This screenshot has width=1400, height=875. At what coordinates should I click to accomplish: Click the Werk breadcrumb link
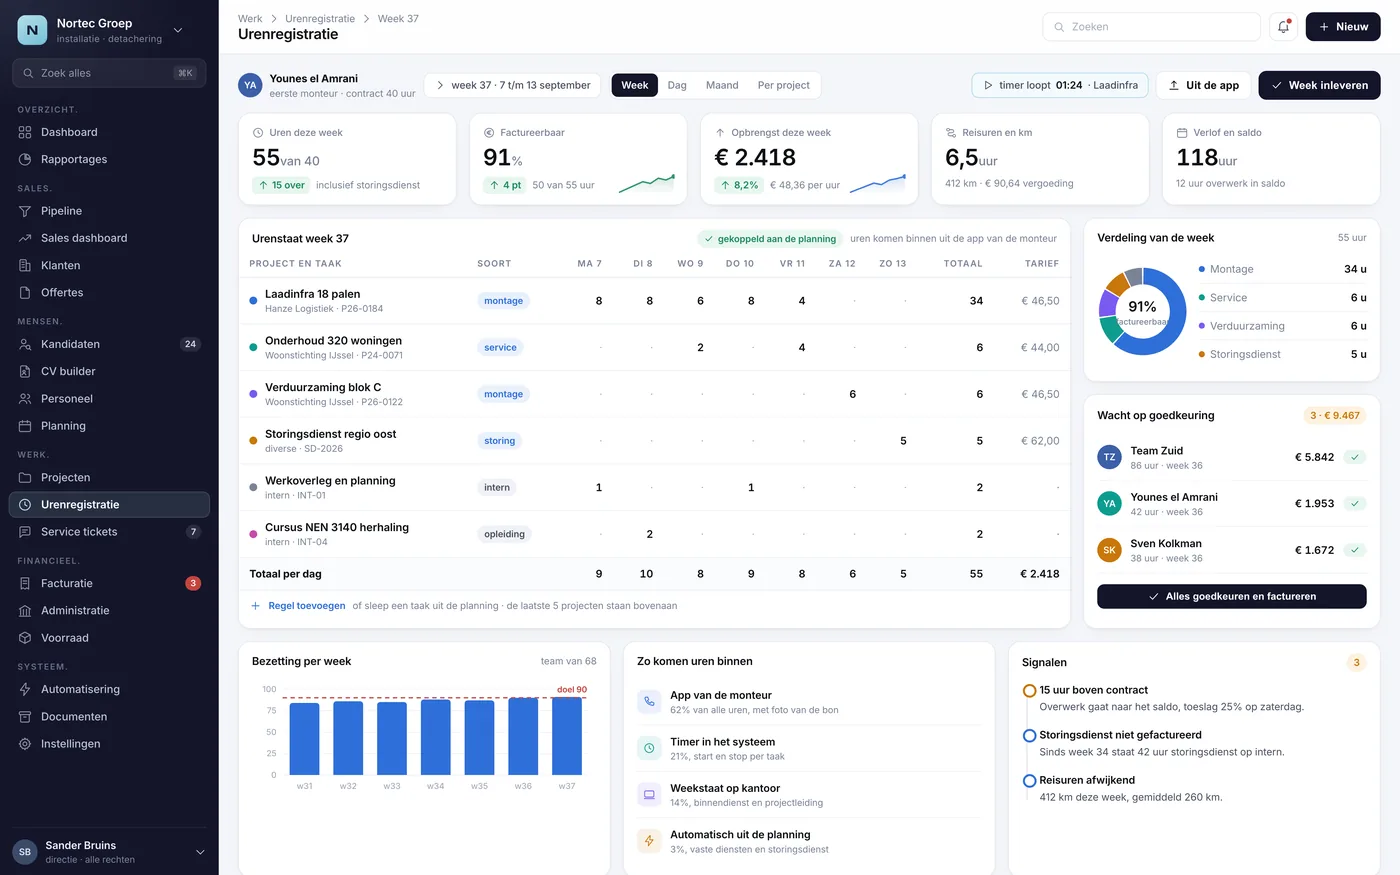point(250,19)
